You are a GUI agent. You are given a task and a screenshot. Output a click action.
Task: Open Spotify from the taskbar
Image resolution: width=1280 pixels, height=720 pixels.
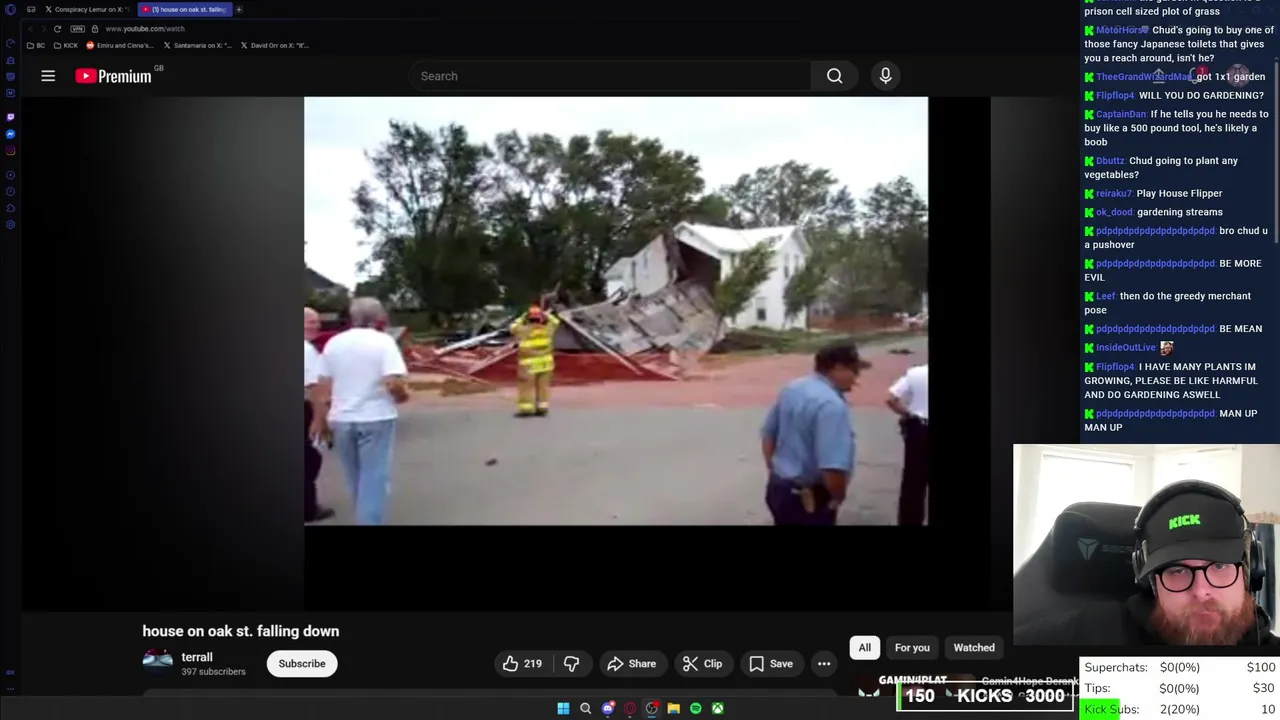[695, 708]
